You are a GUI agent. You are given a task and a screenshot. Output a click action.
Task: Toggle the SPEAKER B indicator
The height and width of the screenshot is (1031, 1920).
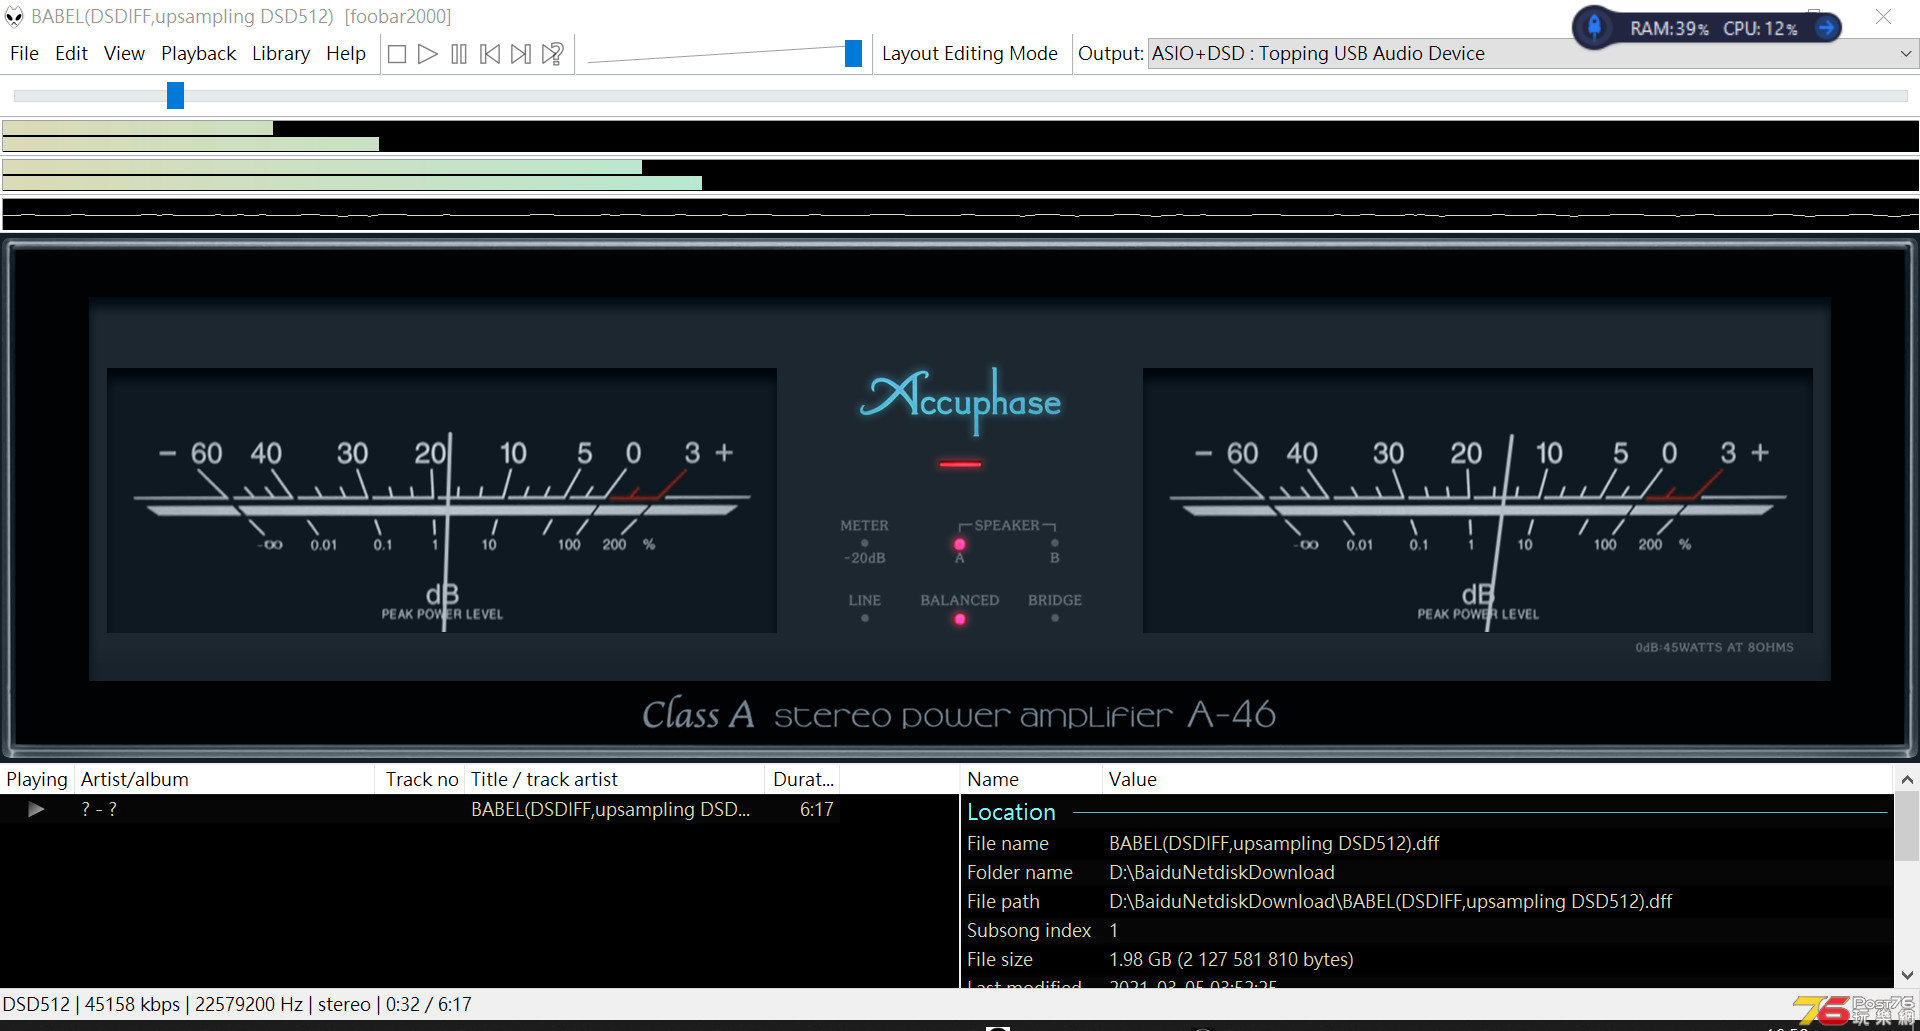click(1054, 543)
